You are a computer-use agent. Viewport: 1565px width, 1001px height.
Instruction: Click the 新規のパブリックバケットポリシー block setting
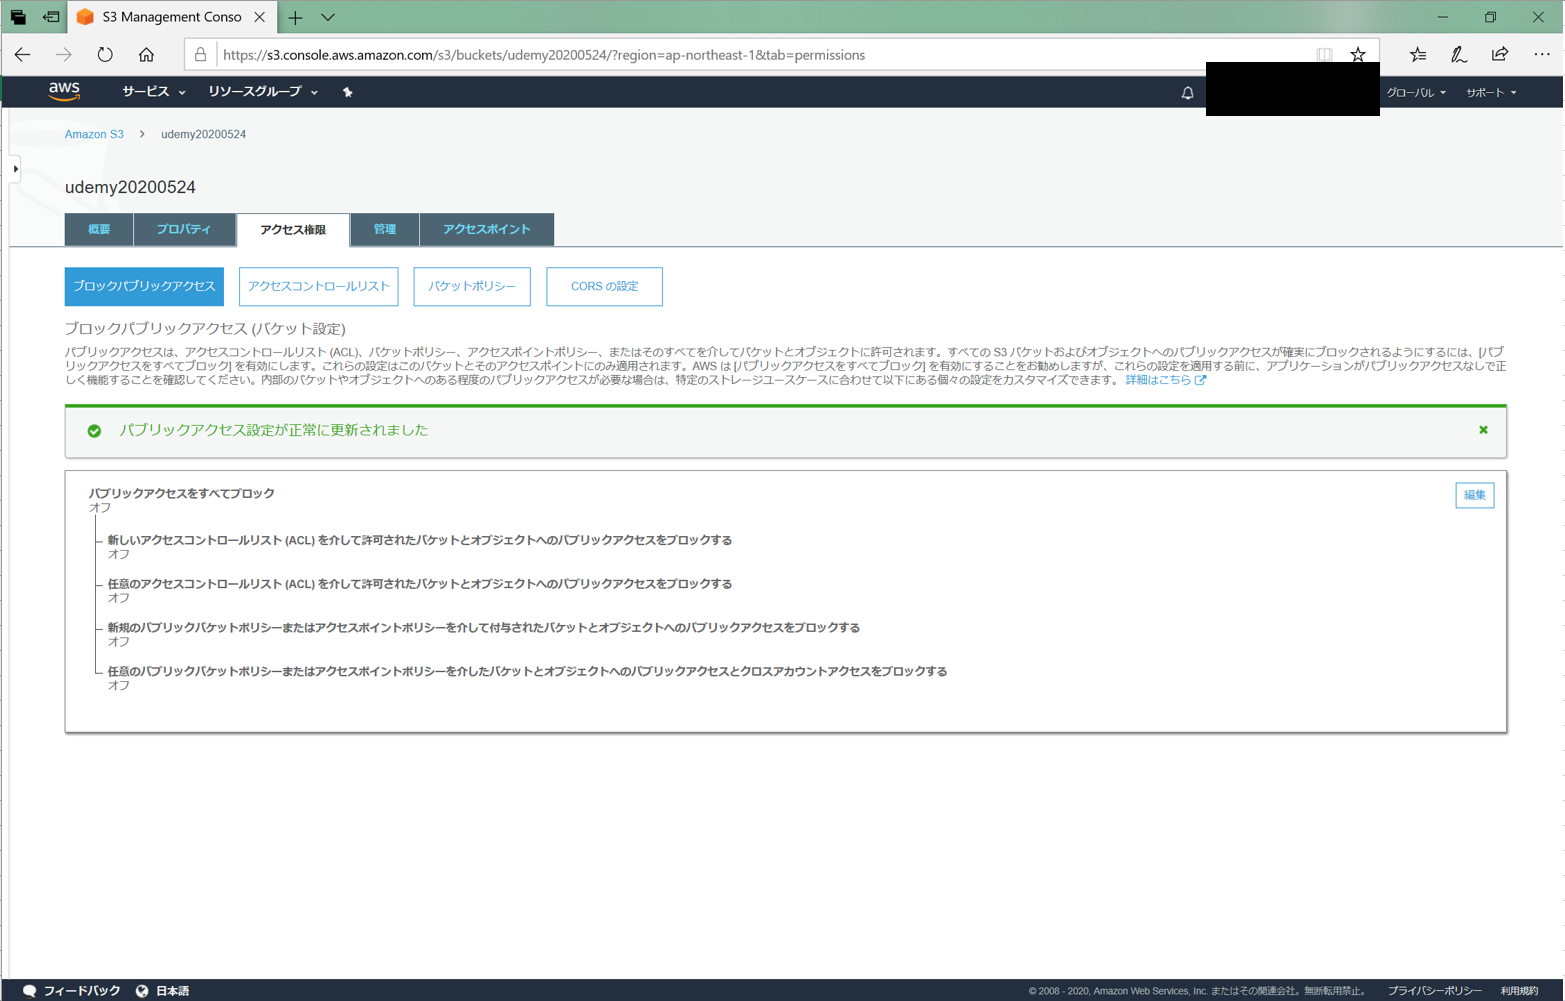click(484, 628)
